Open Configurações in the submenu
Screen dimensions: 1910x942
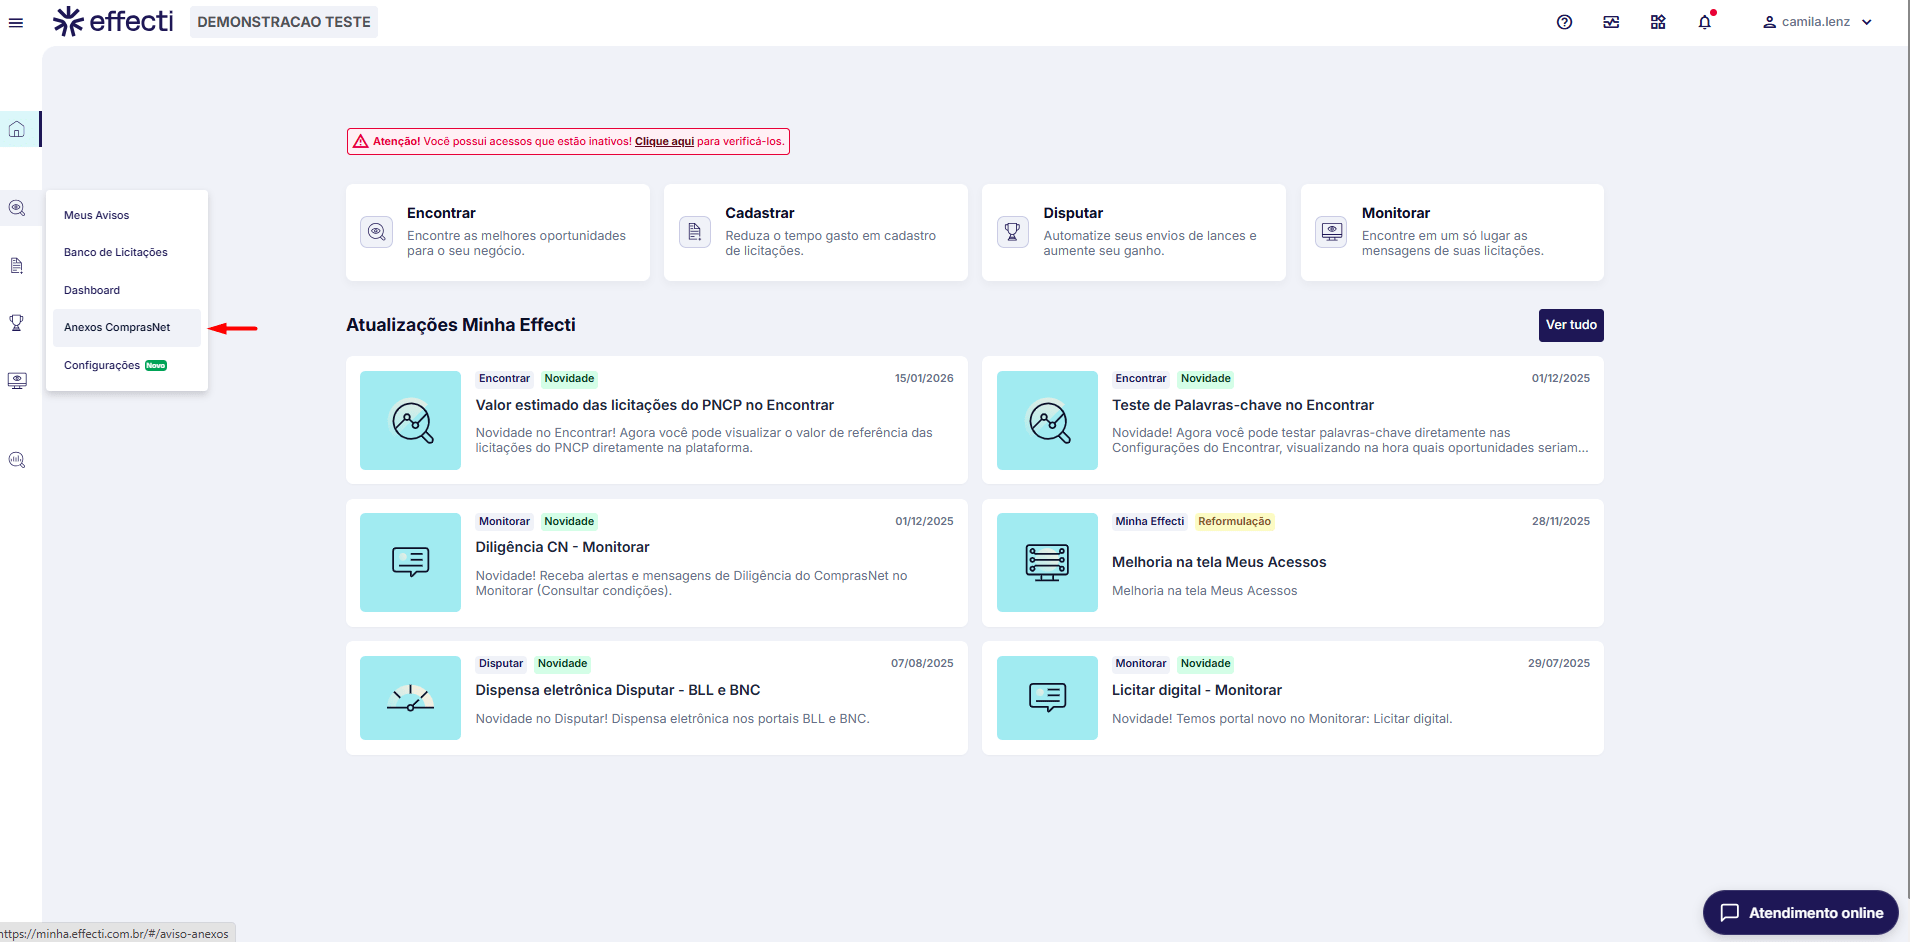pos(102,366)
